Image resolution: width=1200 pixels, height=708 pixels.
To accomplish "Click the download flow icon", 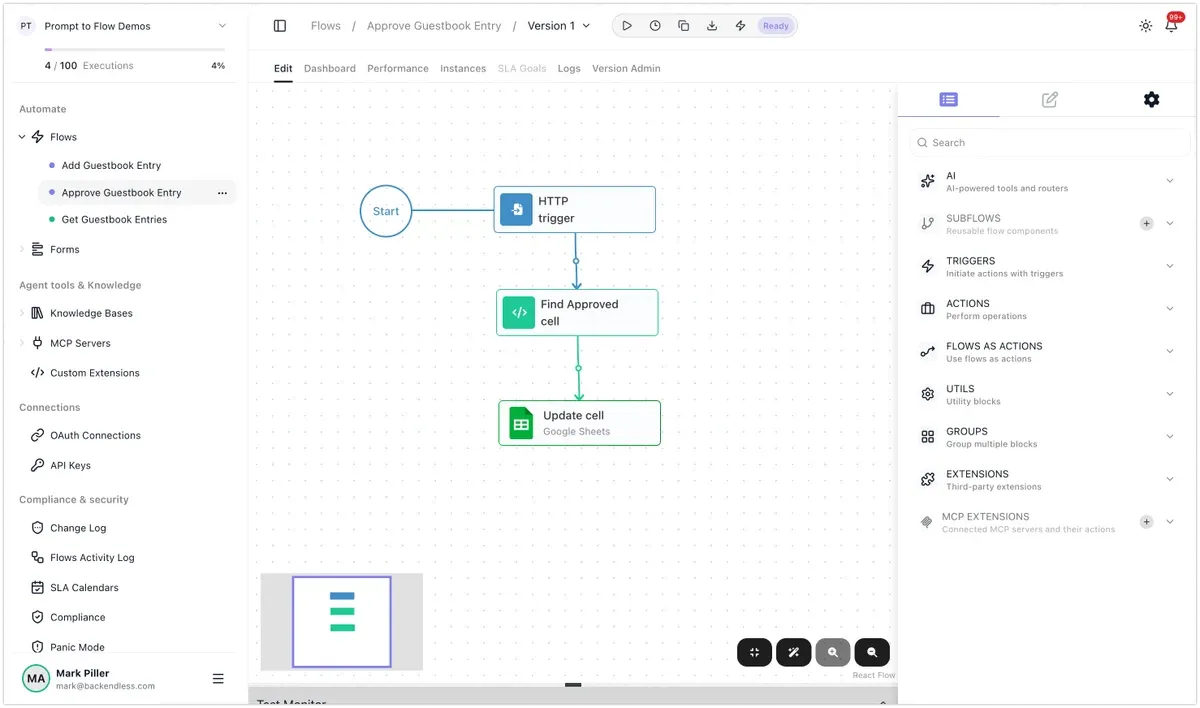I will 712,26.
